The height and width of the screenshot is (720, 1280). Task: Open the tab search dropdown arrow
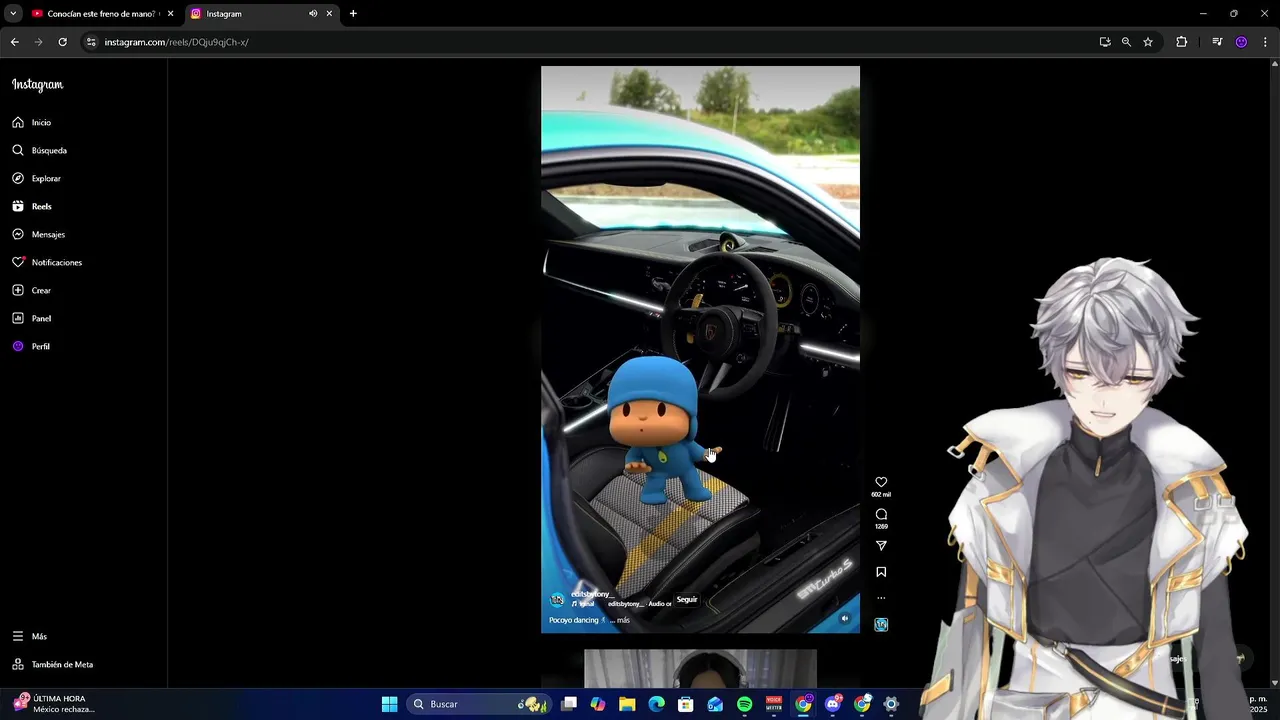point(13,14)
